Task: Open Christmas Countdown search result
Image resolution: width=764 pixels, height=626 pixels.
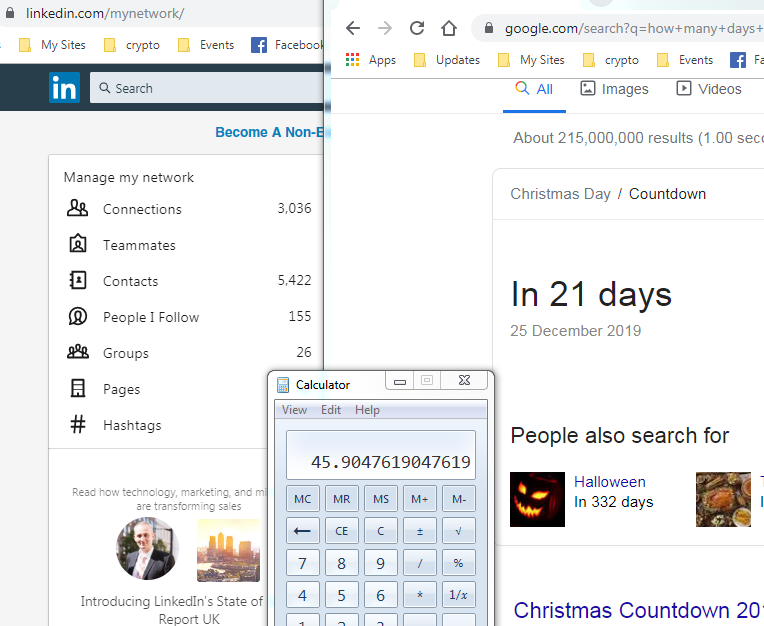Action: (638, 610)
